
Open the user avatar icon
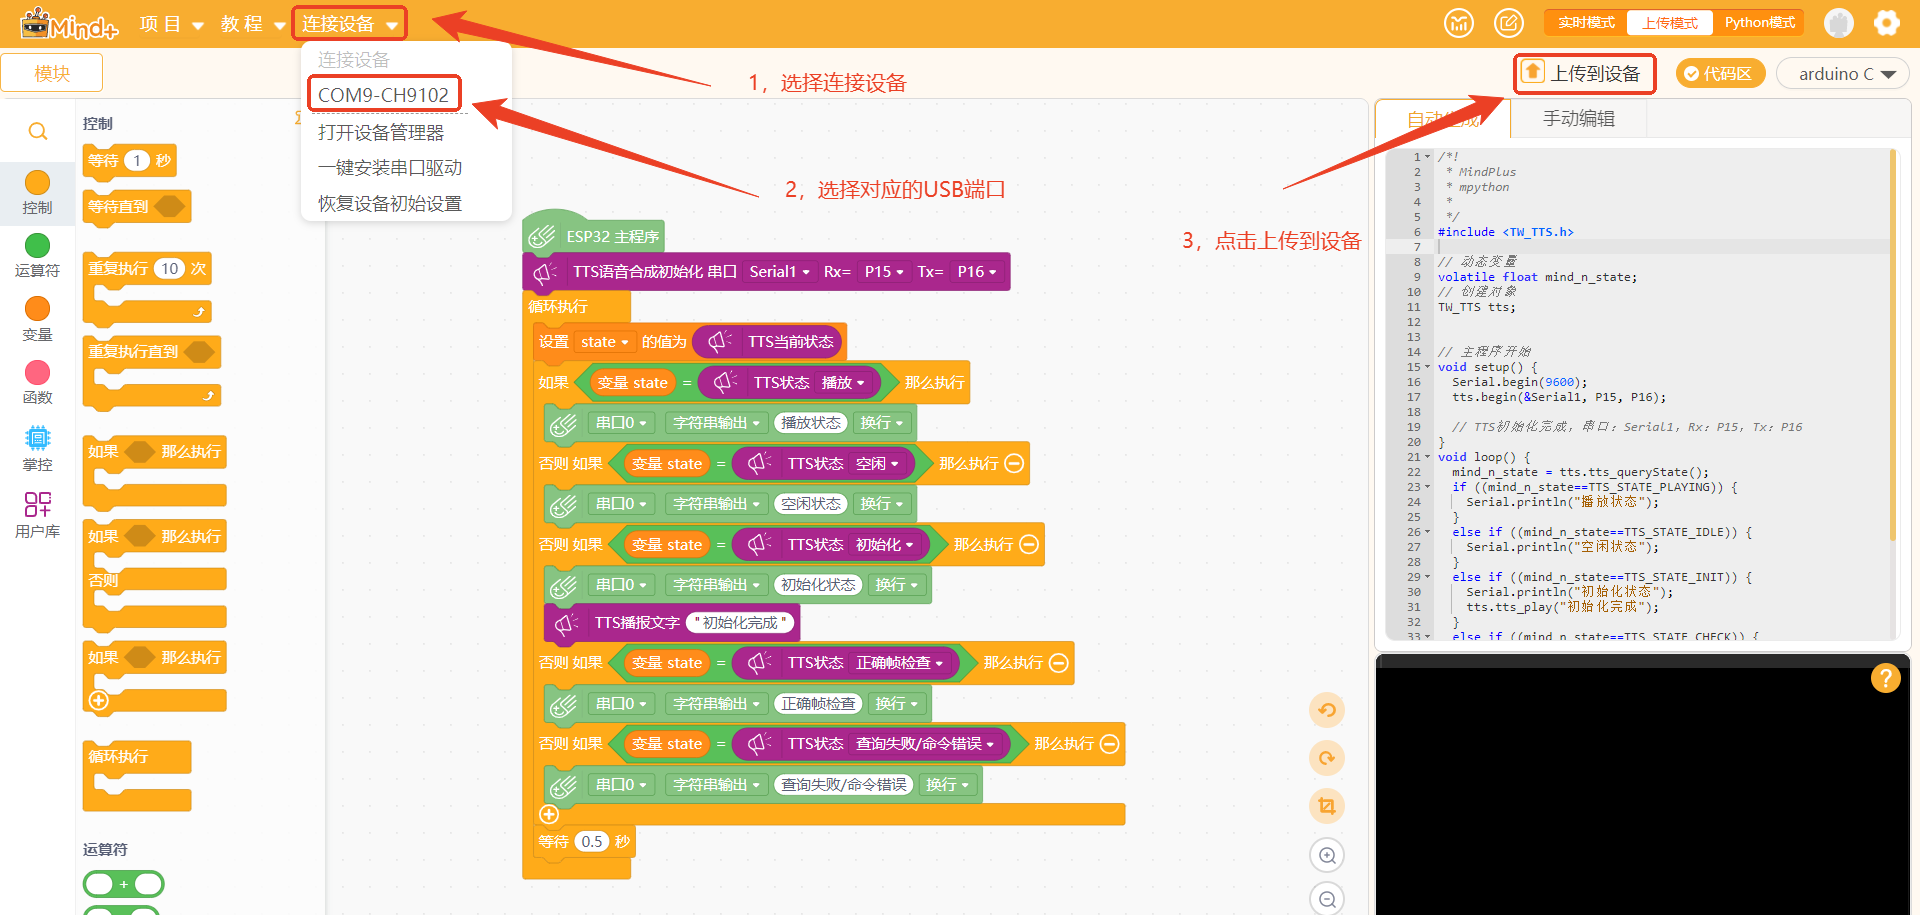[x=1839, y=22]
